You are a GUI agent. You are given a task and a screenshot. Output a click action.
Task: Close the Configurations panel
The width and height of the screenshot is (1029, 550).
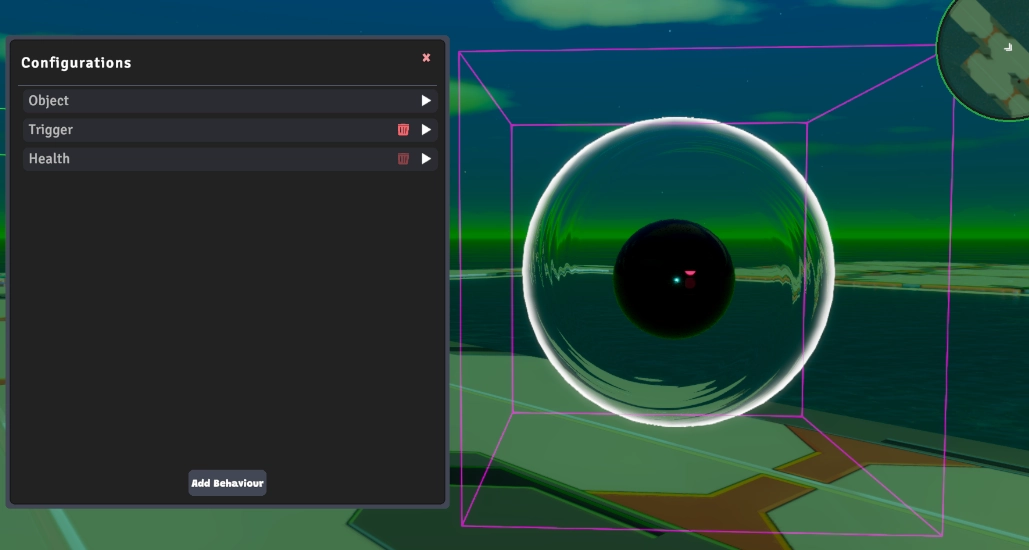point(426,58)
